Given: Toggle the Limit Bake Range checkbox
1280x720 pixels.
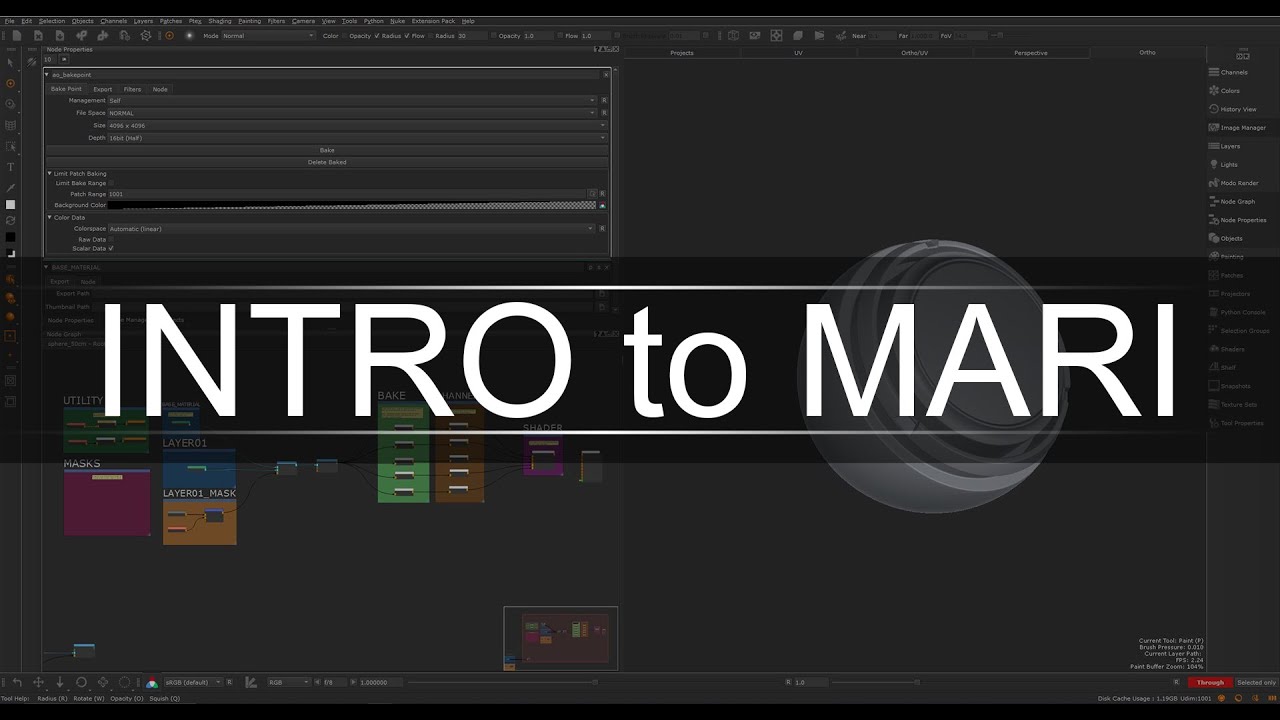Looking at the screenshot, I should (x=111, y=183).
